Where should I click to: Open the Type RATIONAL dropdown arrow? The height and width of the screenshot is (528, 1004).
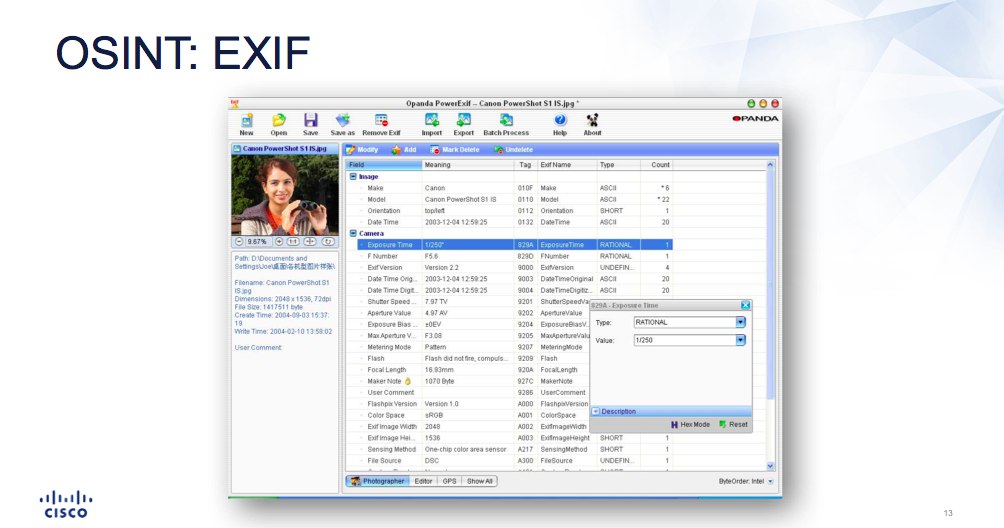pos(741,323)
